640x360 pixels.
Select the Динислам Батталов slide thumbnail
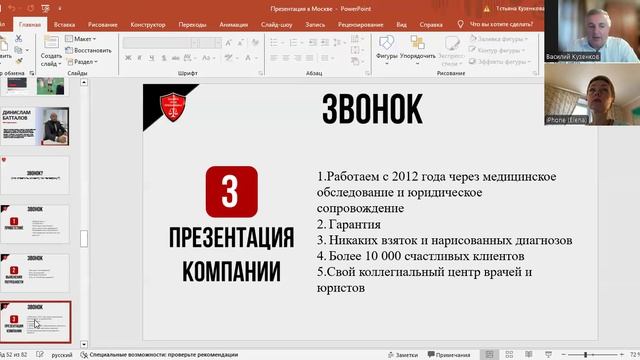pyautogui.click(x=35, y=126)
